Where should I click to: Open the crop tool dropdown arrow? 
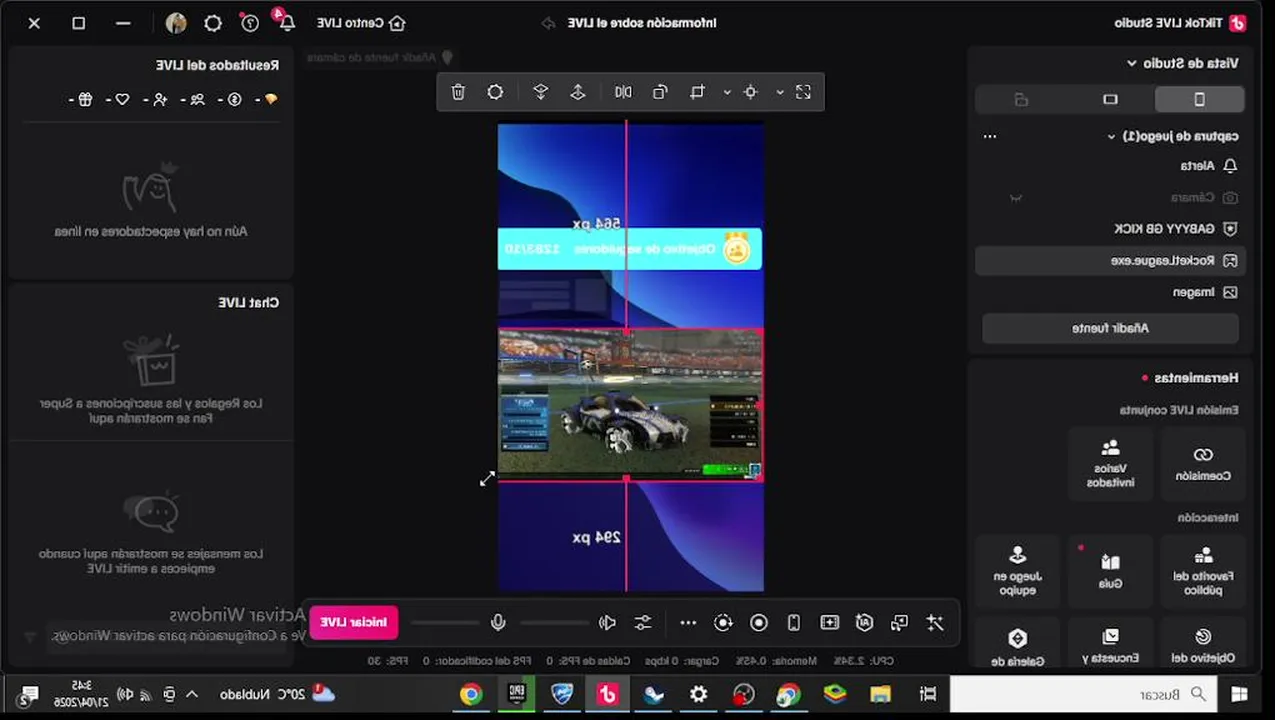pos(727,92)
